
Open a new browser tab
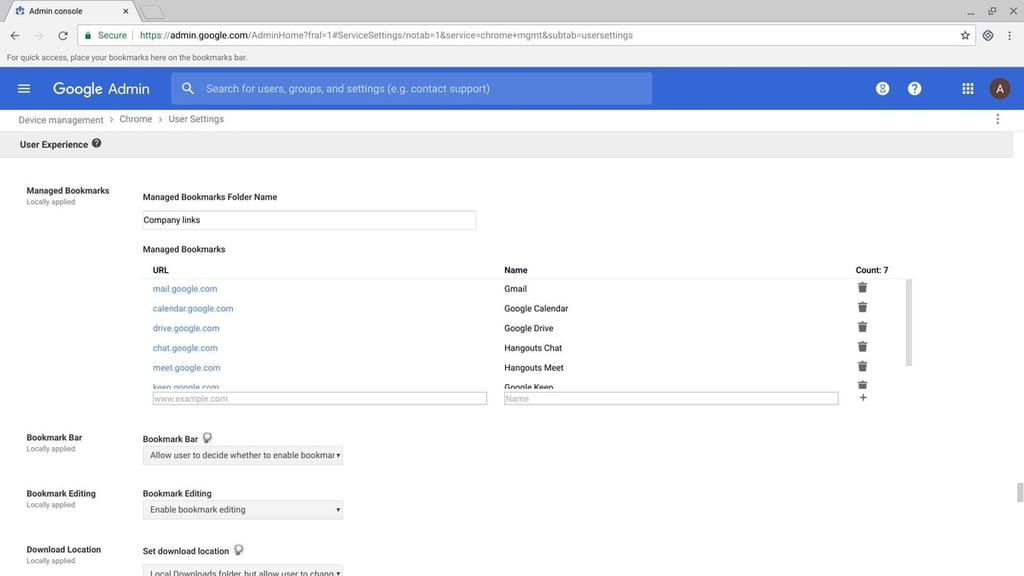click(152, 12)
